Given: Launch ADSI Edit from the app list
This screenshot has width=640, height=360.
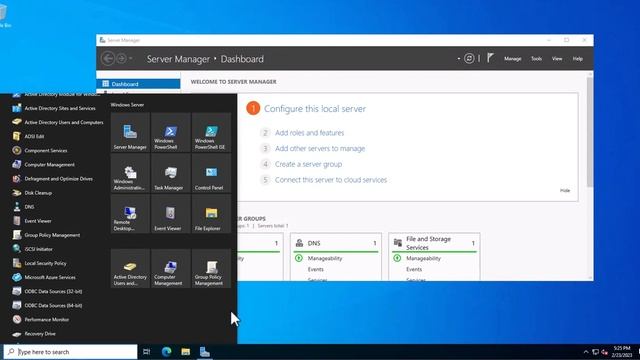Looking at the screenshot, I should pyautogui.click(x=28, y=136).
